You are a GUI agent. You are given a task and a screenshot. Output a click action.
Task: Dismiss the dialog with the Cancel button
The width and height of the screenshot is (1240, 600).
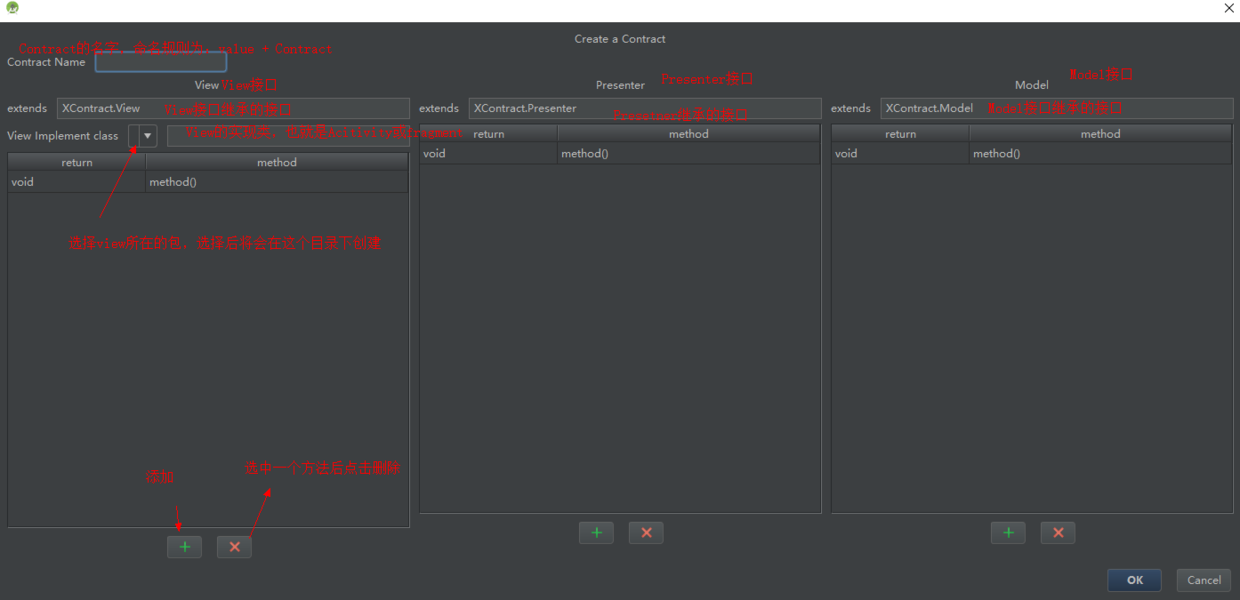click(1204, 580)
